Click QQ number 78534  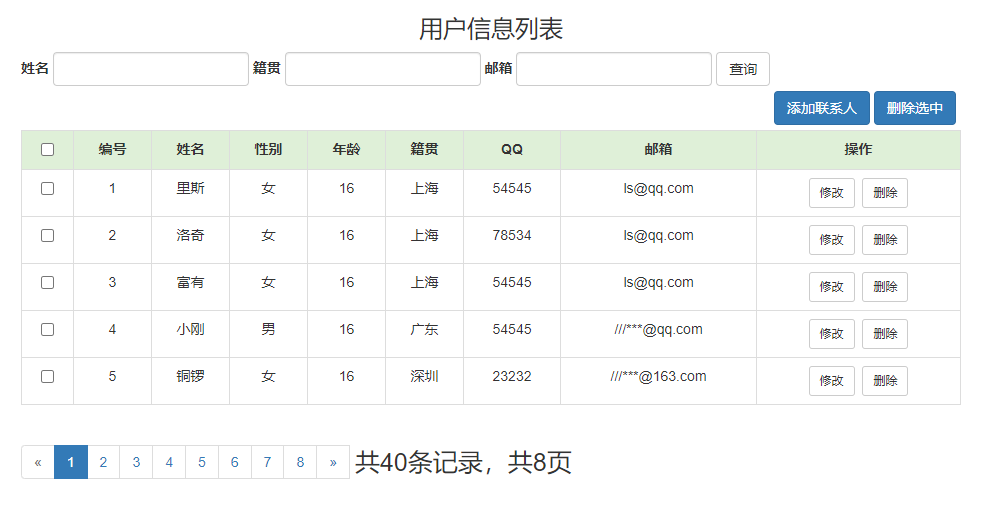[512, 235]
